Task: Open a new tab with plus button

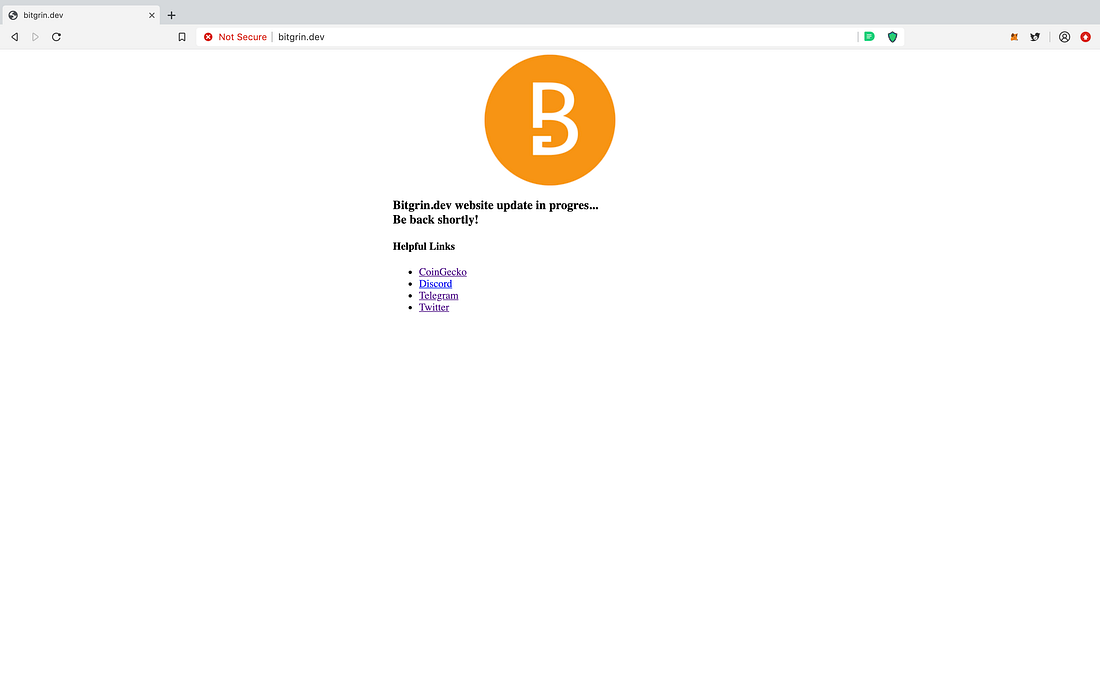Action: click(171, 15)
